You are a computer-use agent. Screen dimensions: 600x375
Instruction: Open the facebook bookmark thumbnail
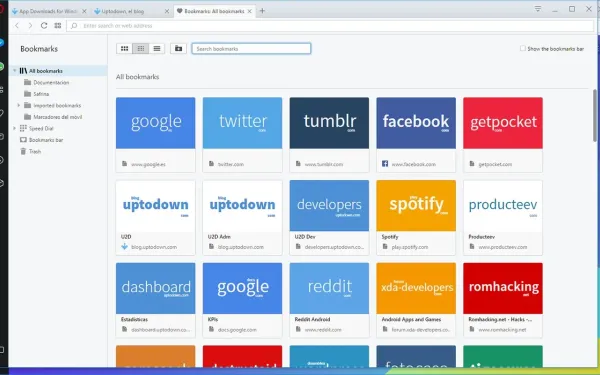[x=416, y=123]
